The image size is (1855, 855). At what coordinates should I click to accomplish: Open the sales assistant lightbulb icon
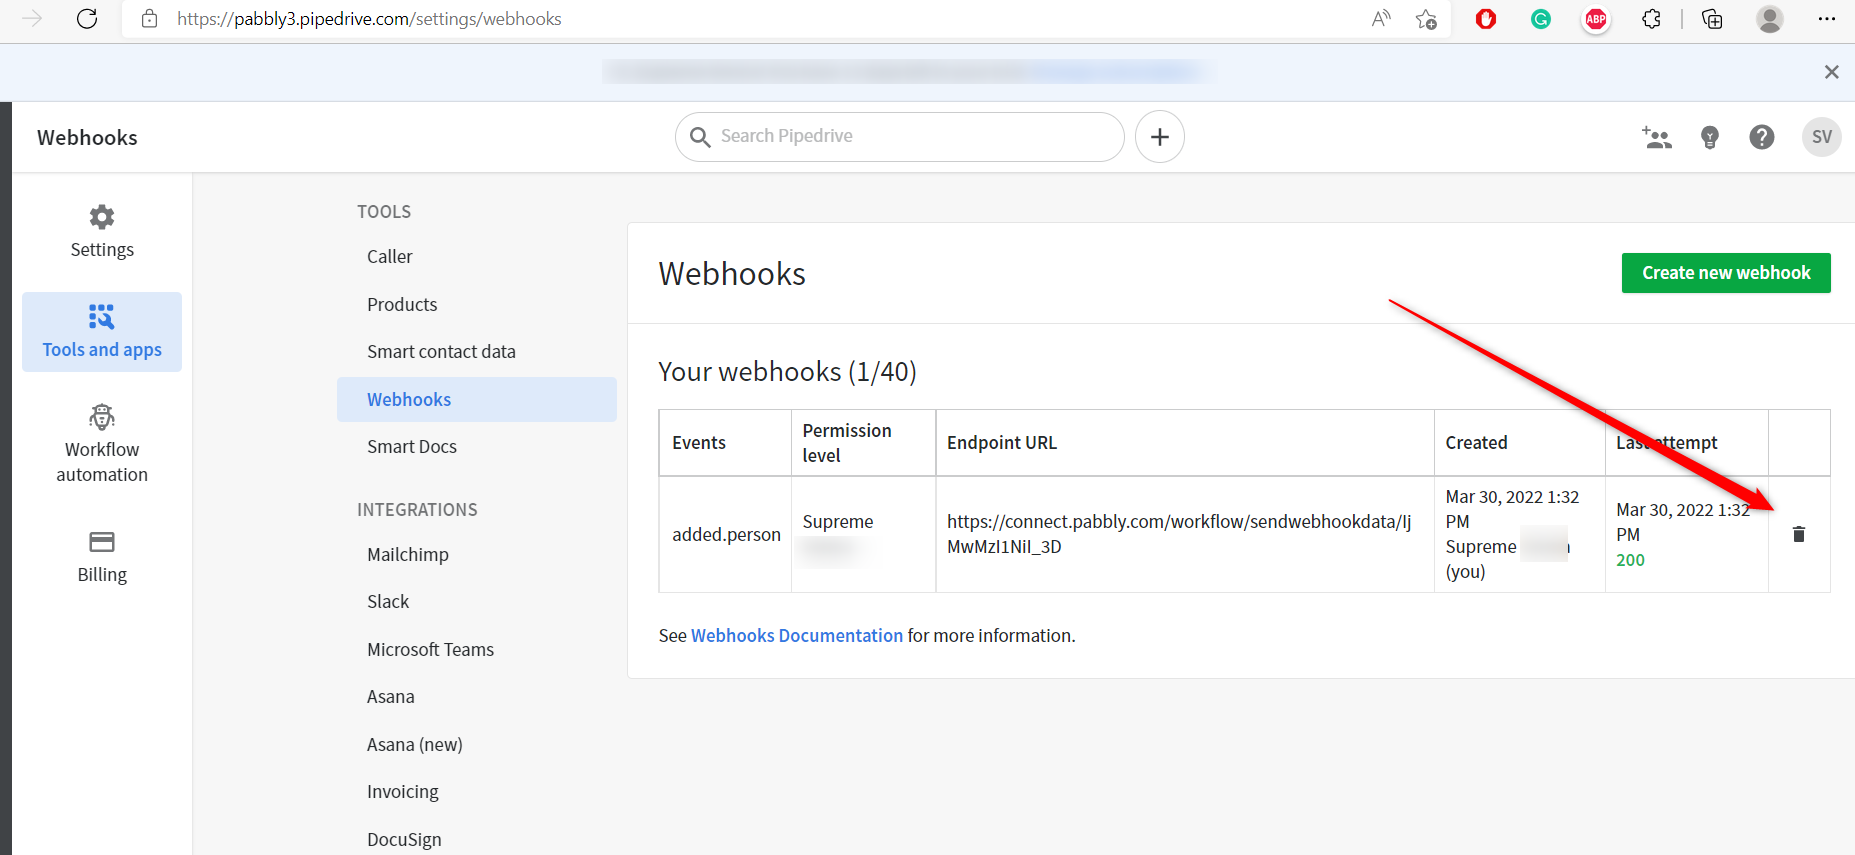1710,137
